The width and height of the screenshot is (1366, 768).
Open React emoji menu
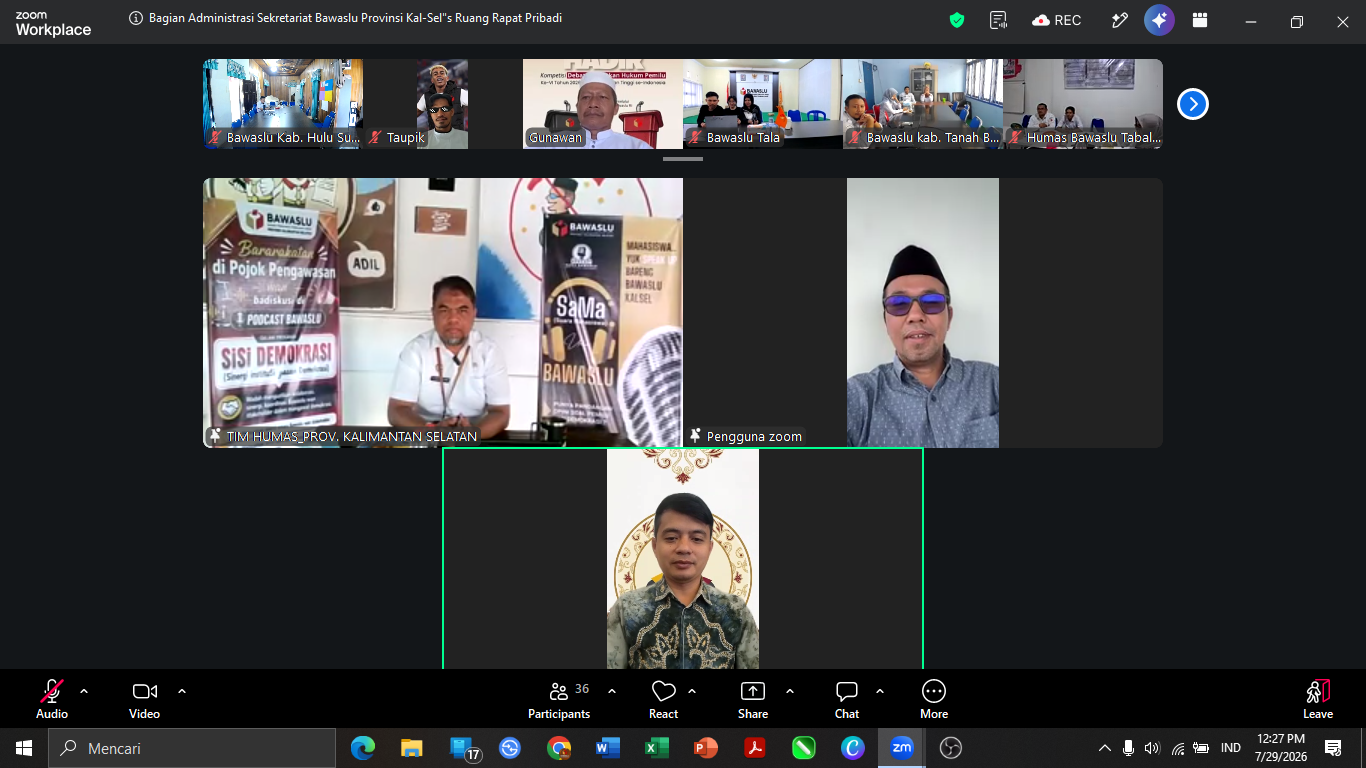click(x=663, y=699)
